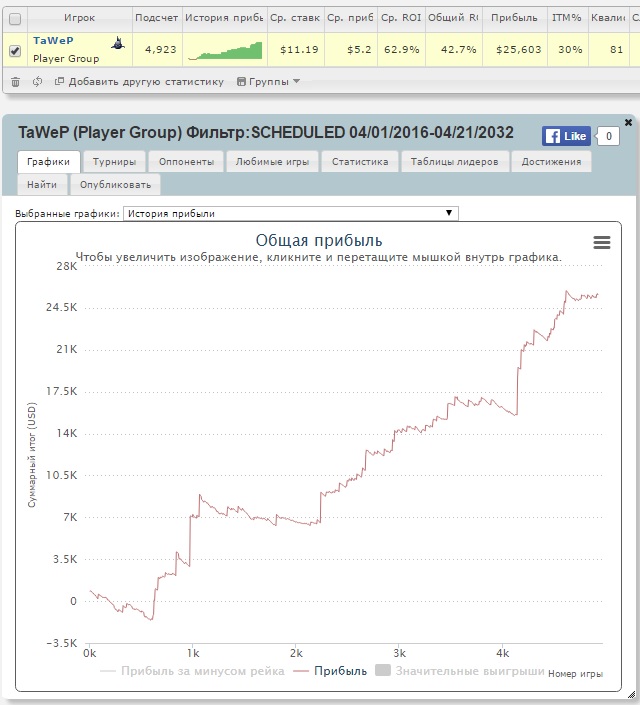Sort by Прибыль column header
The width and height of the screenshot is (640, 705).
515,18
